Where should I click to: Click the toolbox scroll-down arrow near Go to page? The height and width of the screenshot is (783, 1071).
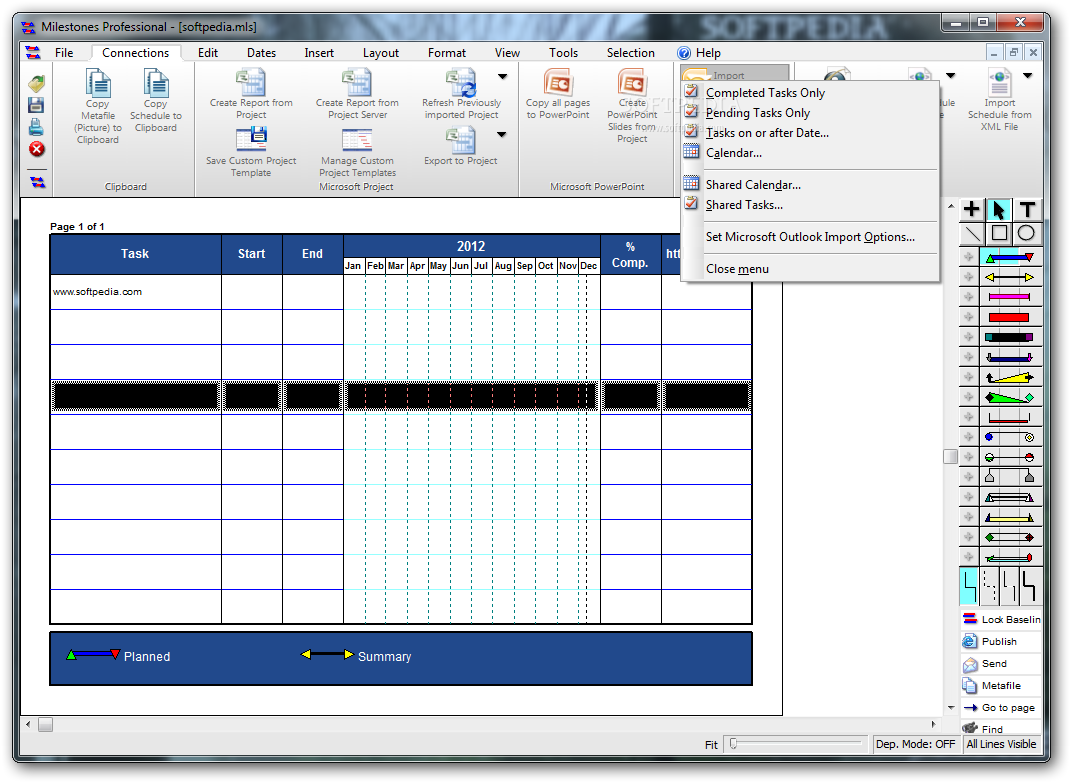pos(951,708)
